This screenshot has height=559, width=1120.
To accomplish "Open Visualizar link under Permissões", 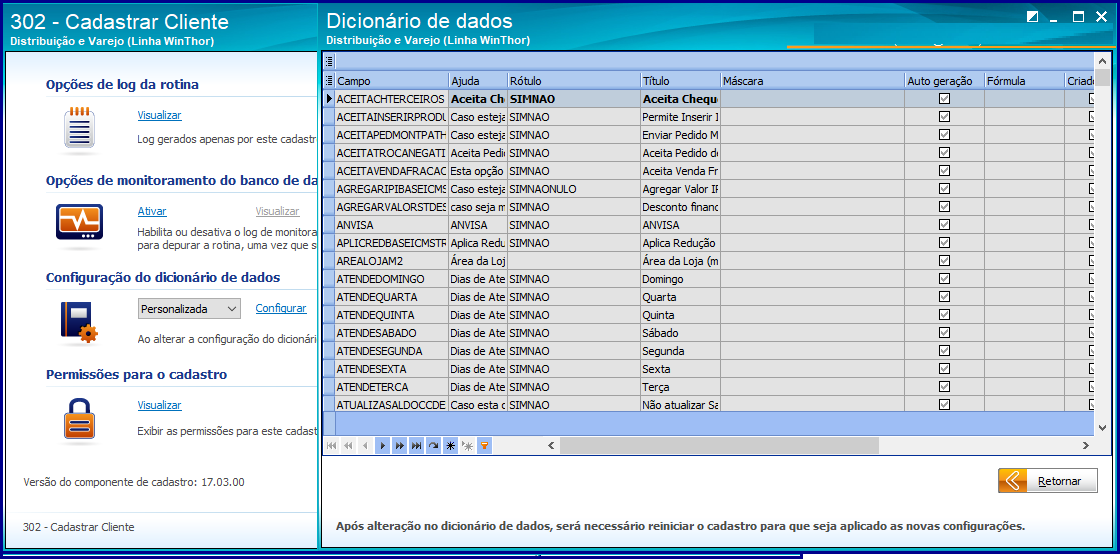I will (159, 405).
